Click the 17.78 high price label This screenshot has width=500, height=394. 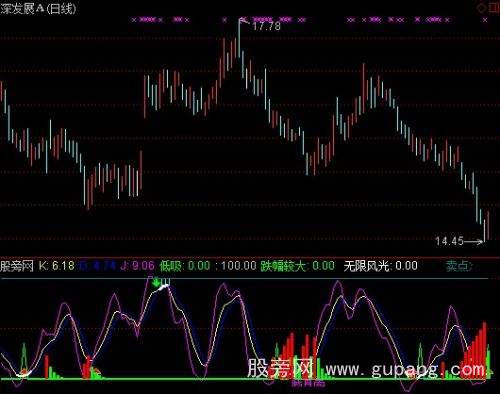(x=266, y=26)
